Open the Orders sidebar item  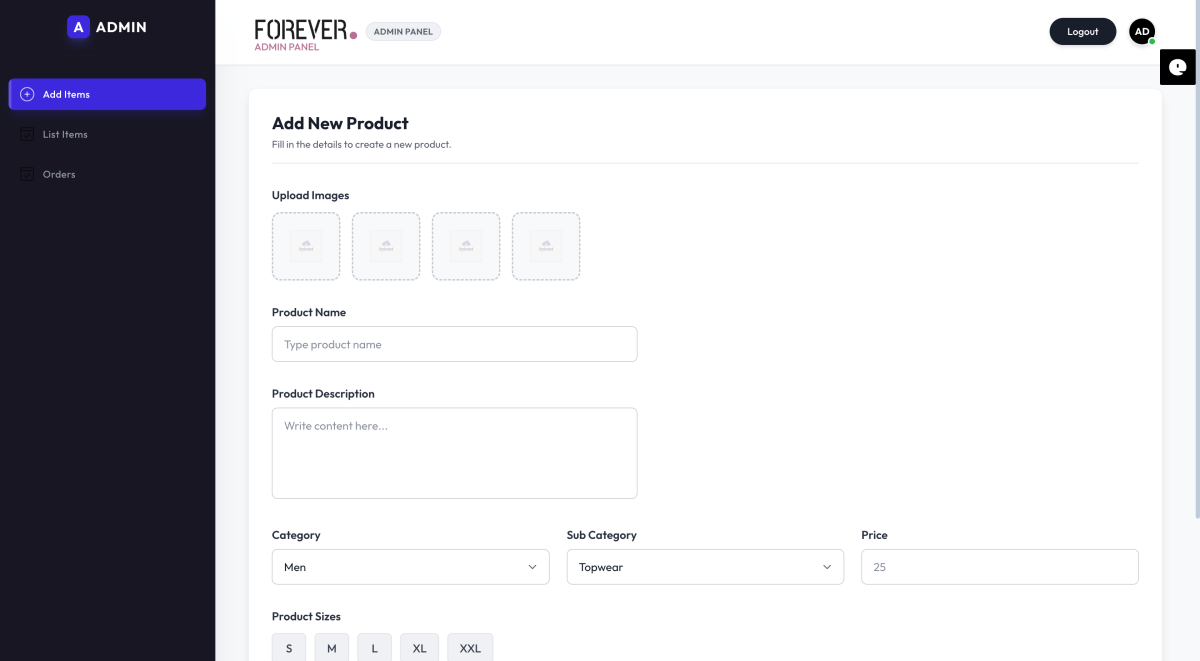[x=59, y=174]
